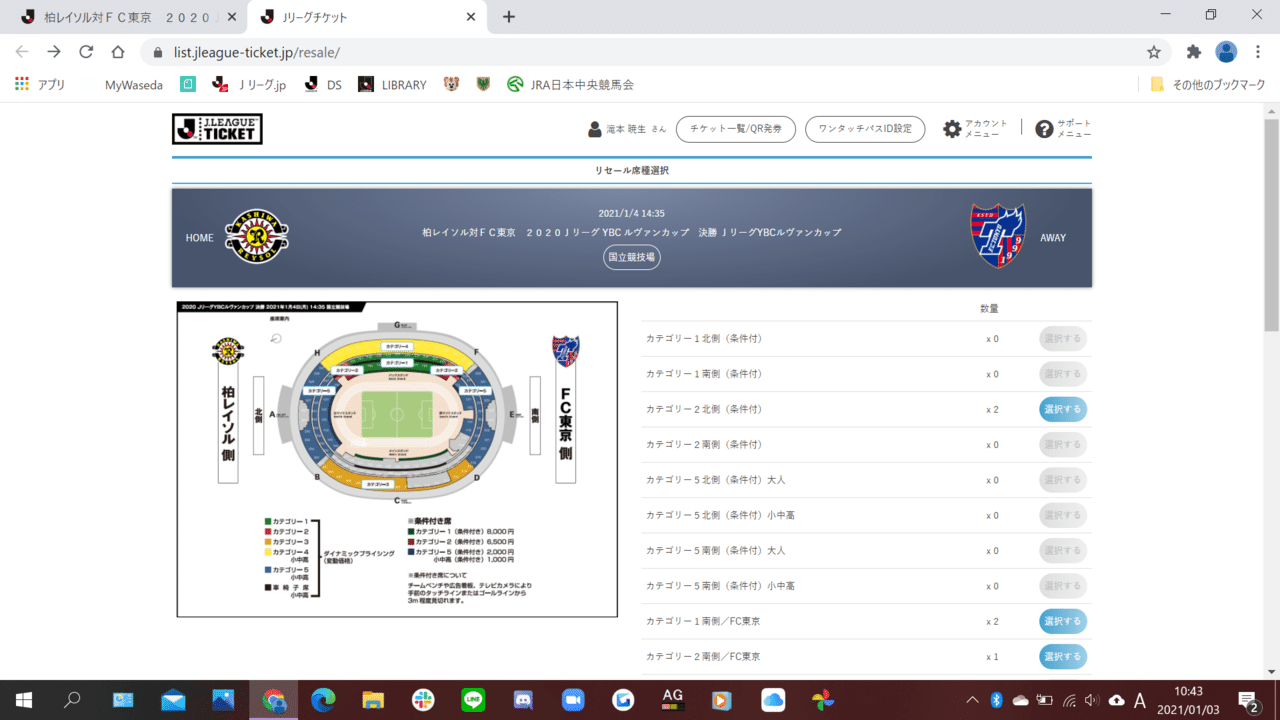Open File Explorer from the taskbar
Screen dimensions: 1280x720
point(373,699)
